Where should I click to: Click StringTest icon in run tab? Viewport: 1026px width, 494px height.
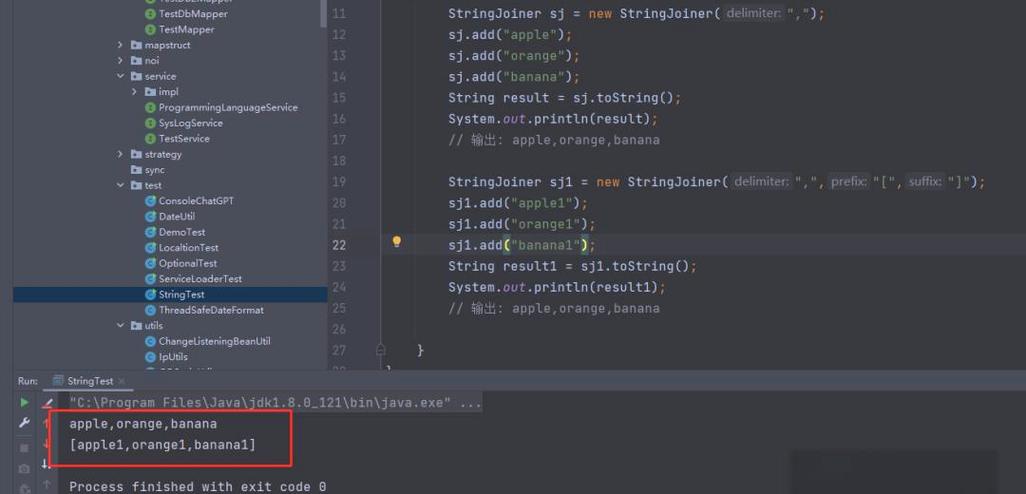point(58,381)
